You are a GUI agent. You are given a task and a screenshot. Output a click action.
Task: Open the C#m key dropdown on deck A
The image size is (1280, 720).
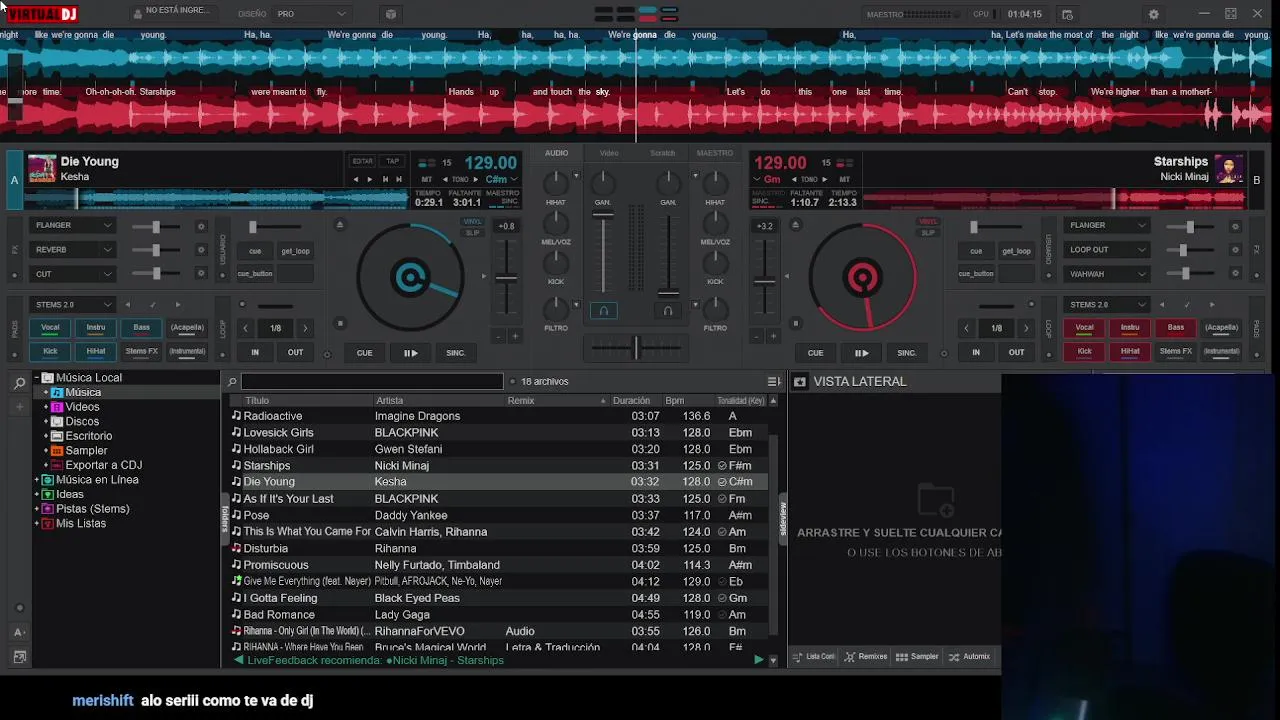point(502,179)
